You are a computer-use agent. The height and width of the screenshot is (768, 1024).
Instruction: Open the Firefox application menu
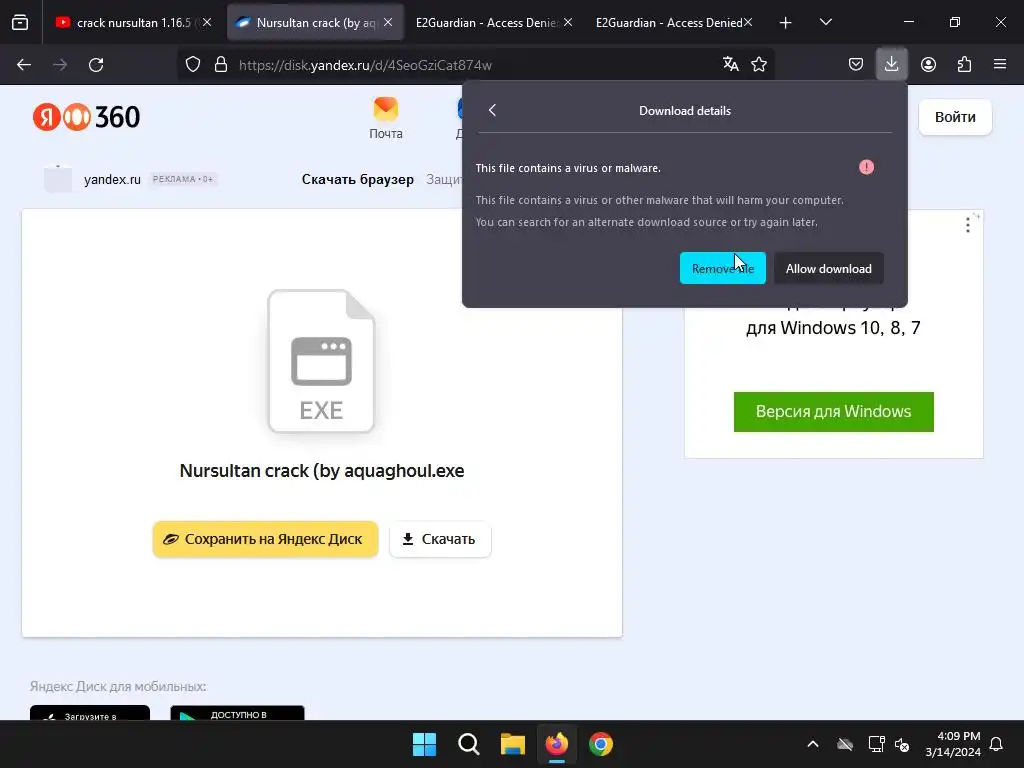click(x=1000, y=64)
